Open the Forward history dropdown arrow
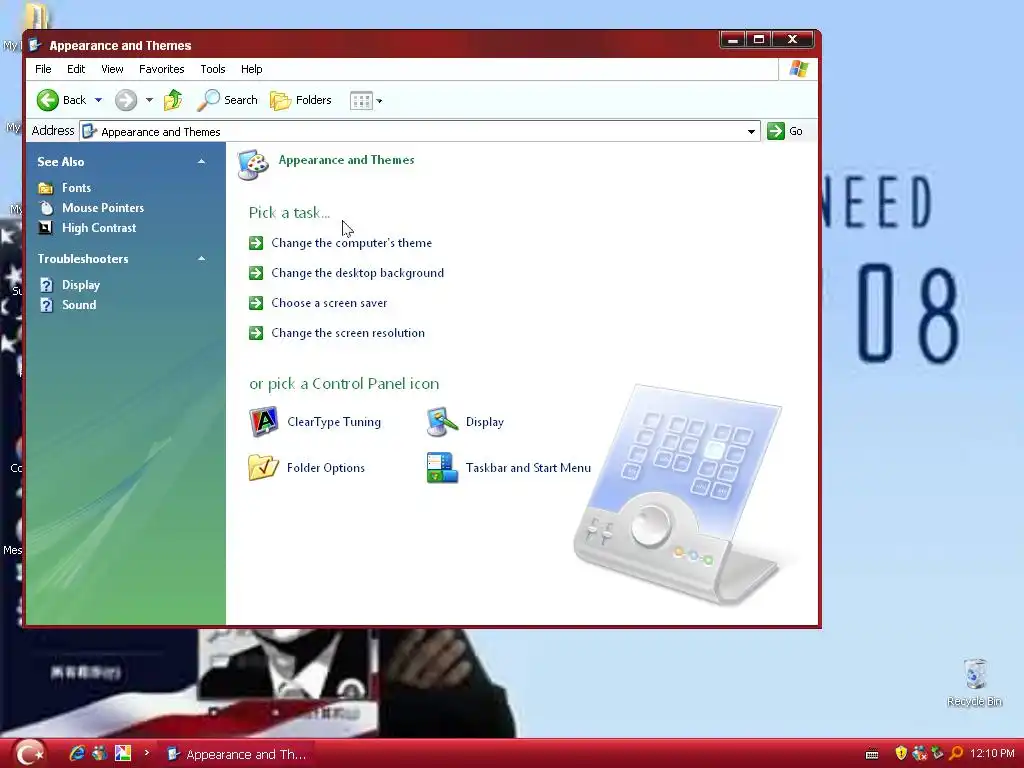 [x=150, y=101]
